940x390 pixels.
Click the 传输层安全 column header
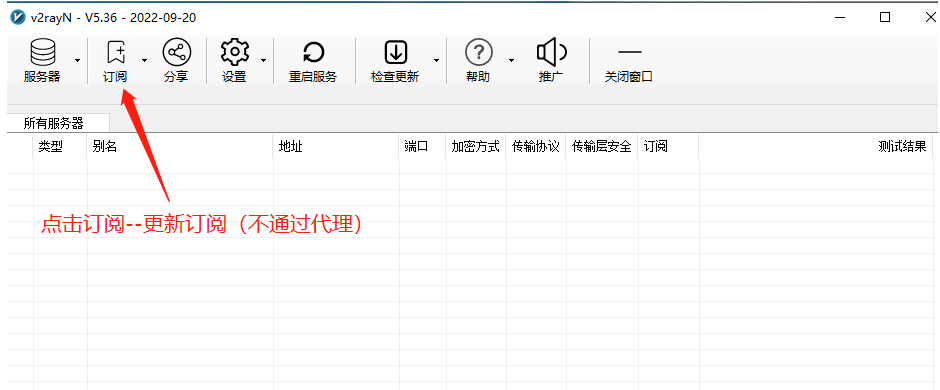click(x=602, y=147)
